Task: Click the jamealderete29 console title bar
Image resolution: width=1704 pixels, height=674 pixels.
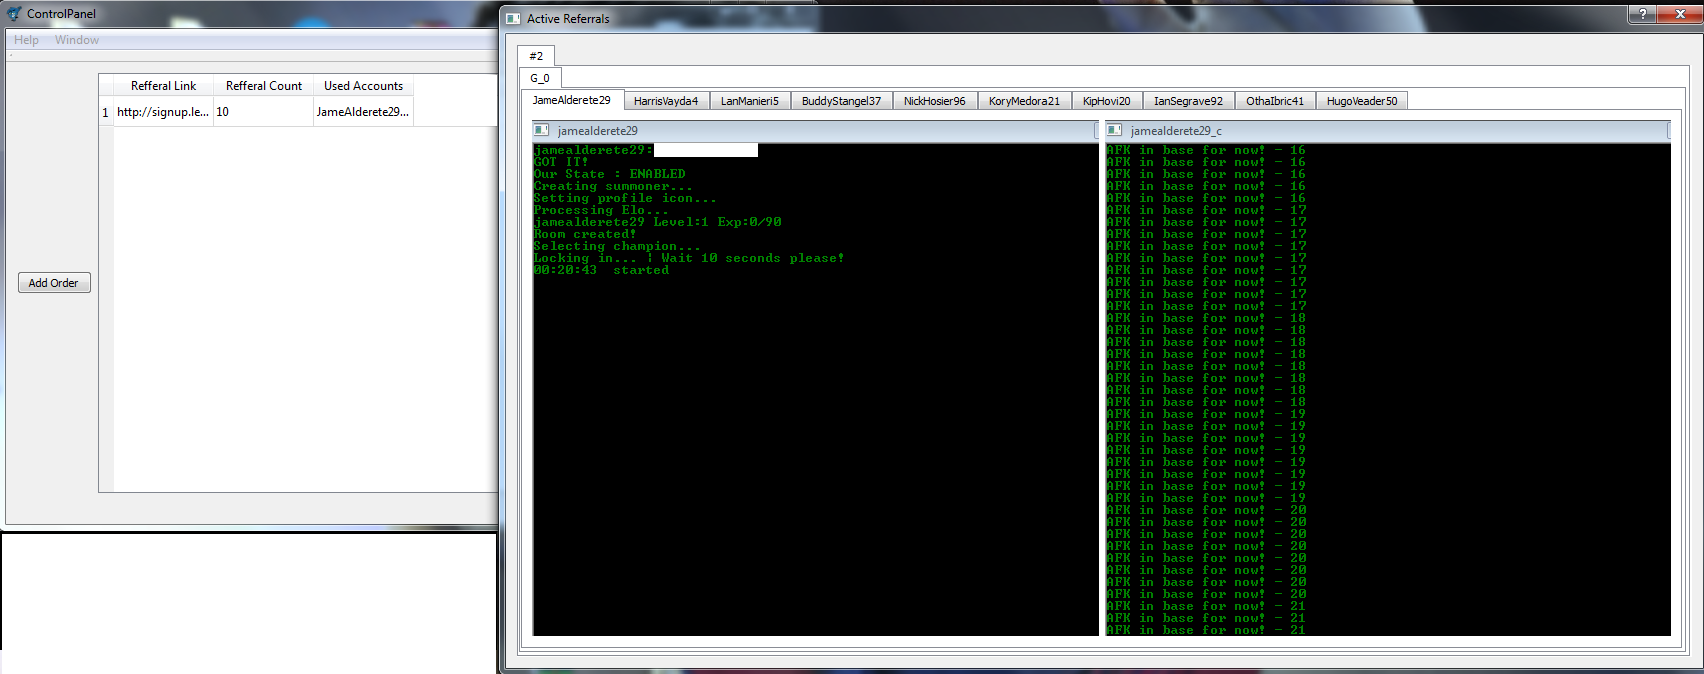Action: (x=815, y=130)
